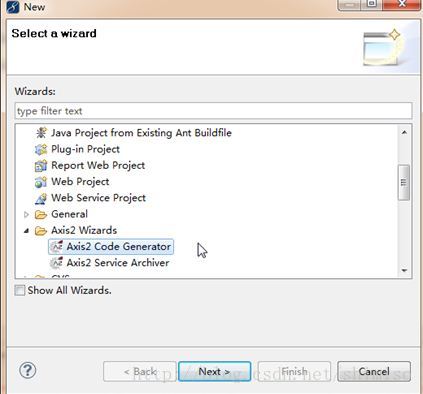Click the Axis2 Wizards folder icon
423x394 pixels.
[41, 231]
